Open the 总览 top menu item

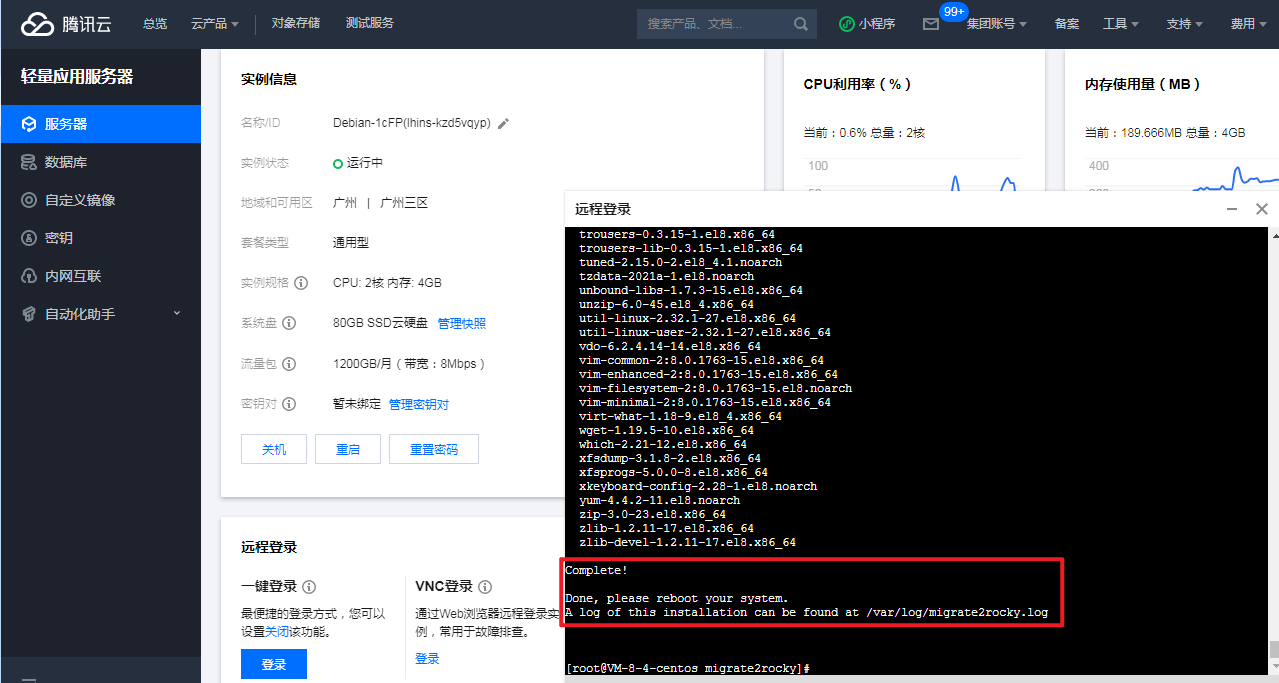pyautogui.click(x=155, y=24)
